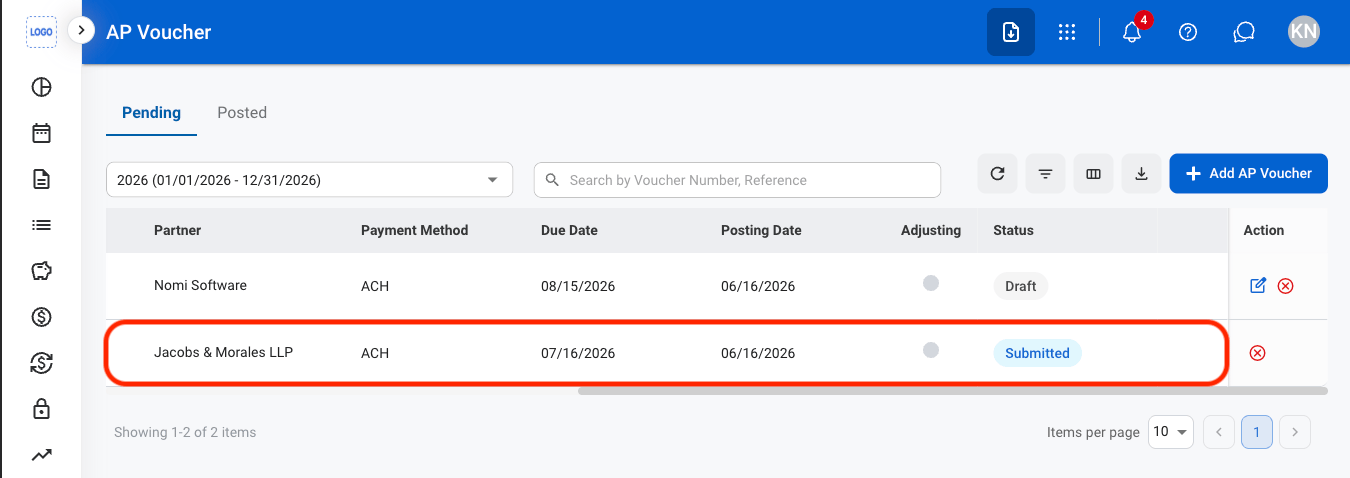Image resolution: width=1350 pixels, height=478 pixels.
Task: Open the column chooser icon
Action: (1093, 174)
